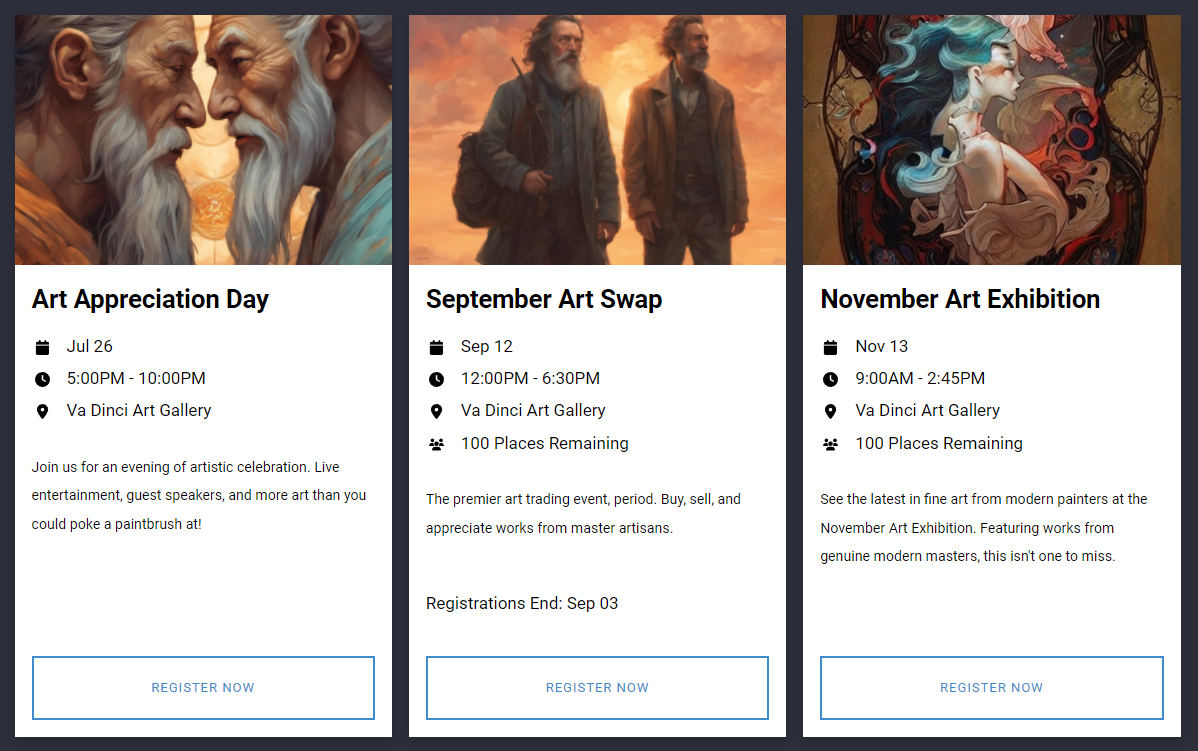Click the location pin in Art Appreciation Day card
Viewport: 1198px width, 751px height.
[x=43, y=412]
